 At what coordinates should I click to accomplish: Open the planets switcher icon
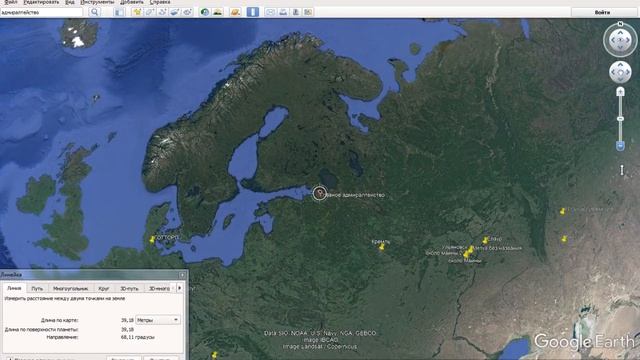pos(235,12)
